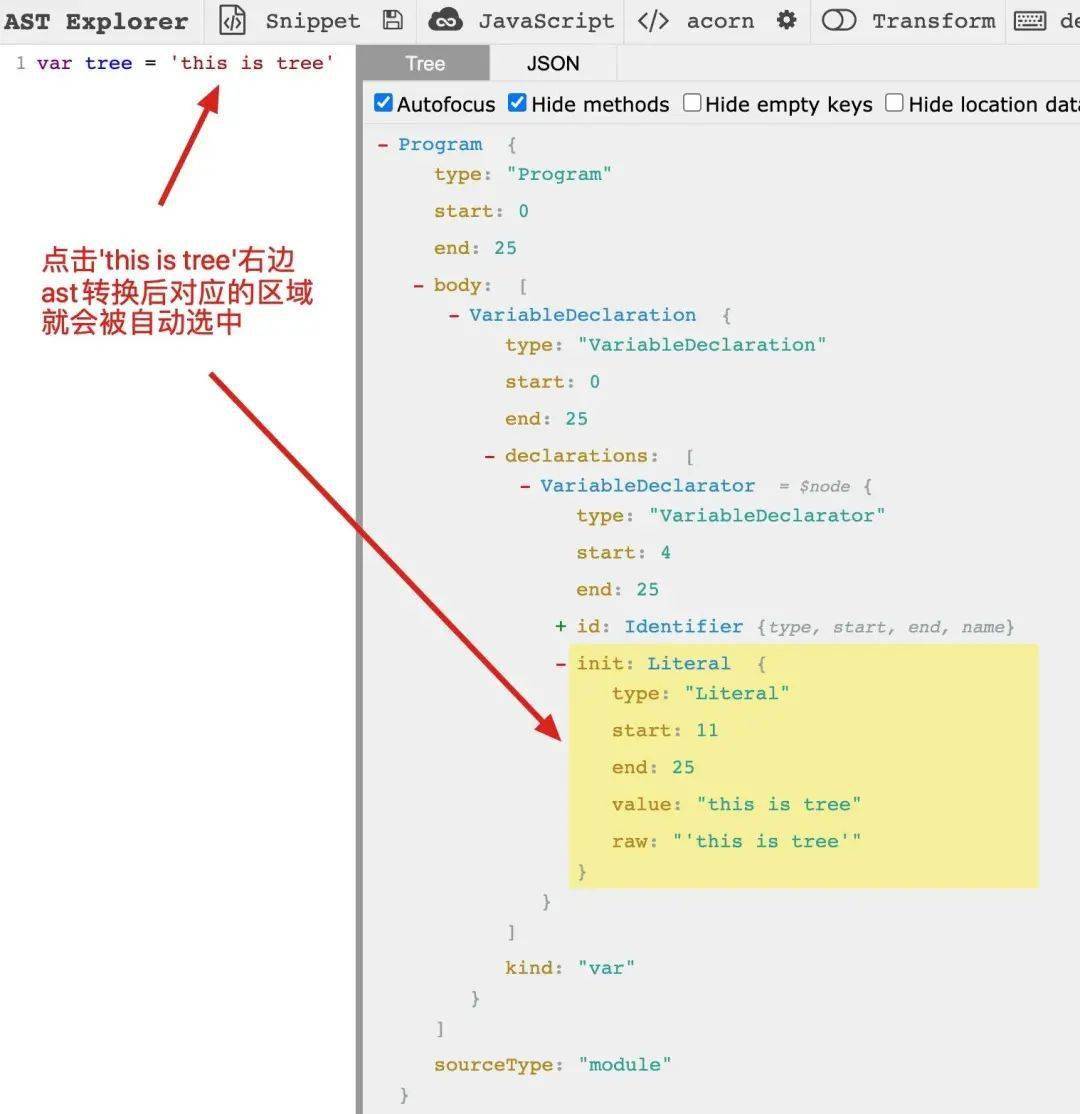The image size is (1080, 1114).
Task: Uncheck the Autofocus checkbox
Action: point(383,103)
